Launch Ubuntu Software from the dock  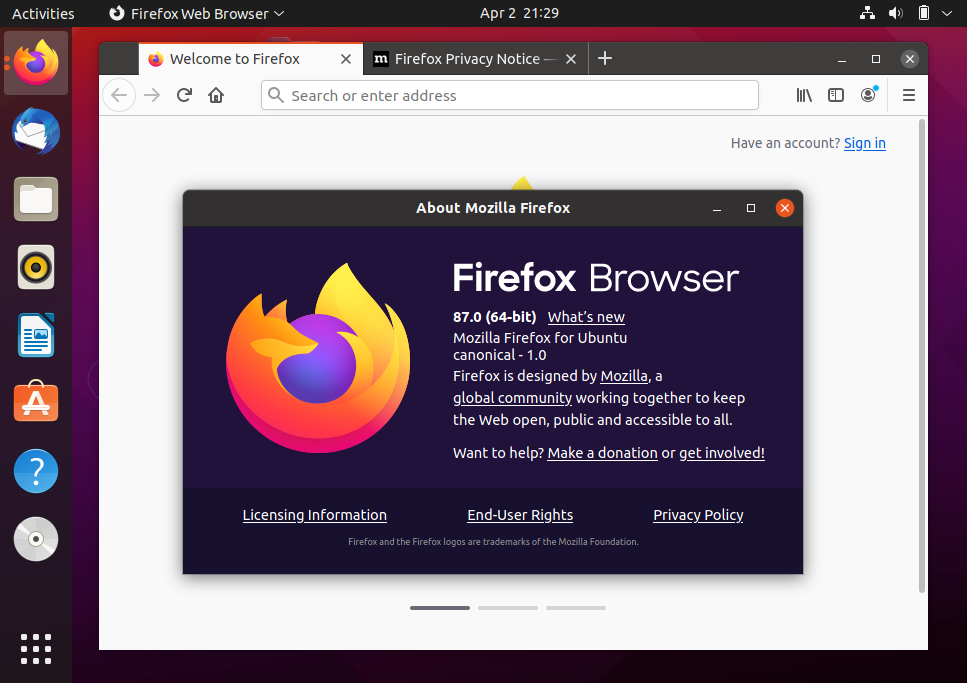click(x=35, y=402)
